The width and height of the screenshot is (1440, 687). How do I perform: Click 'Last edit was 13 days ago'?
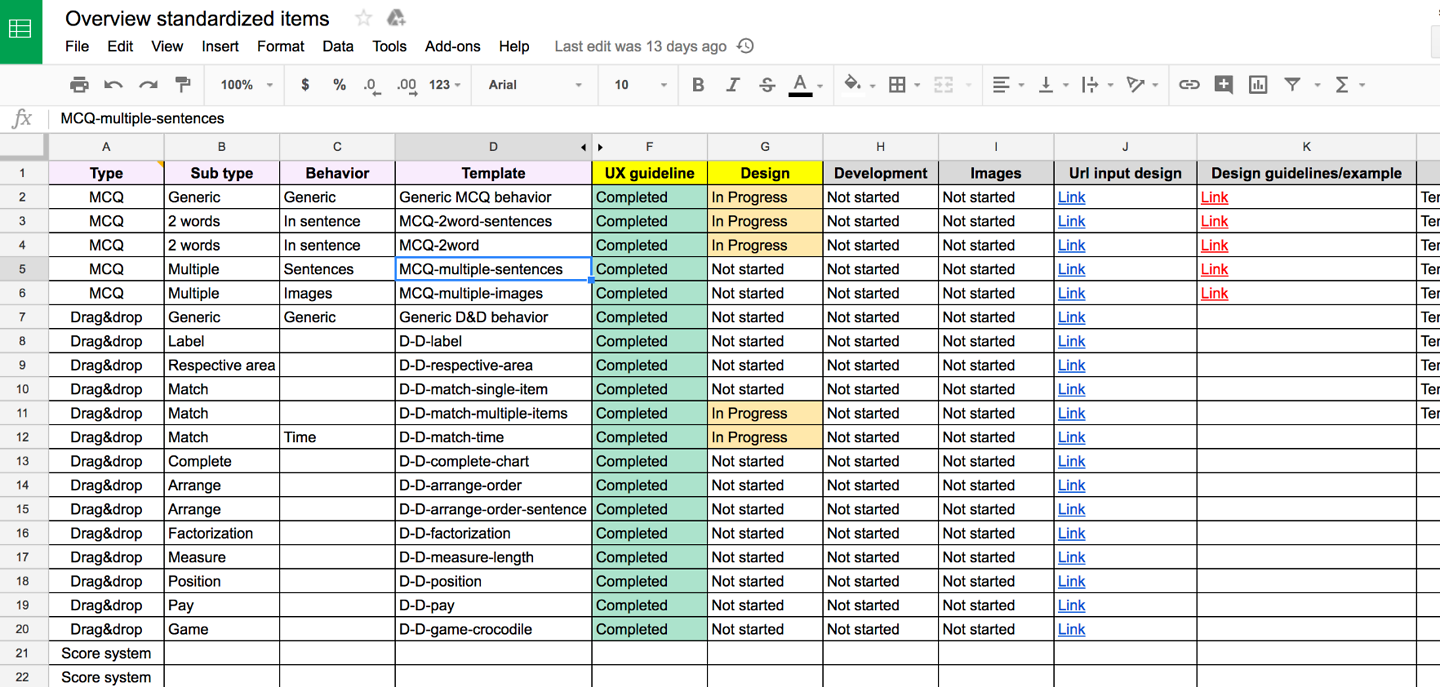pyautogui.click(x=640, y=46)
